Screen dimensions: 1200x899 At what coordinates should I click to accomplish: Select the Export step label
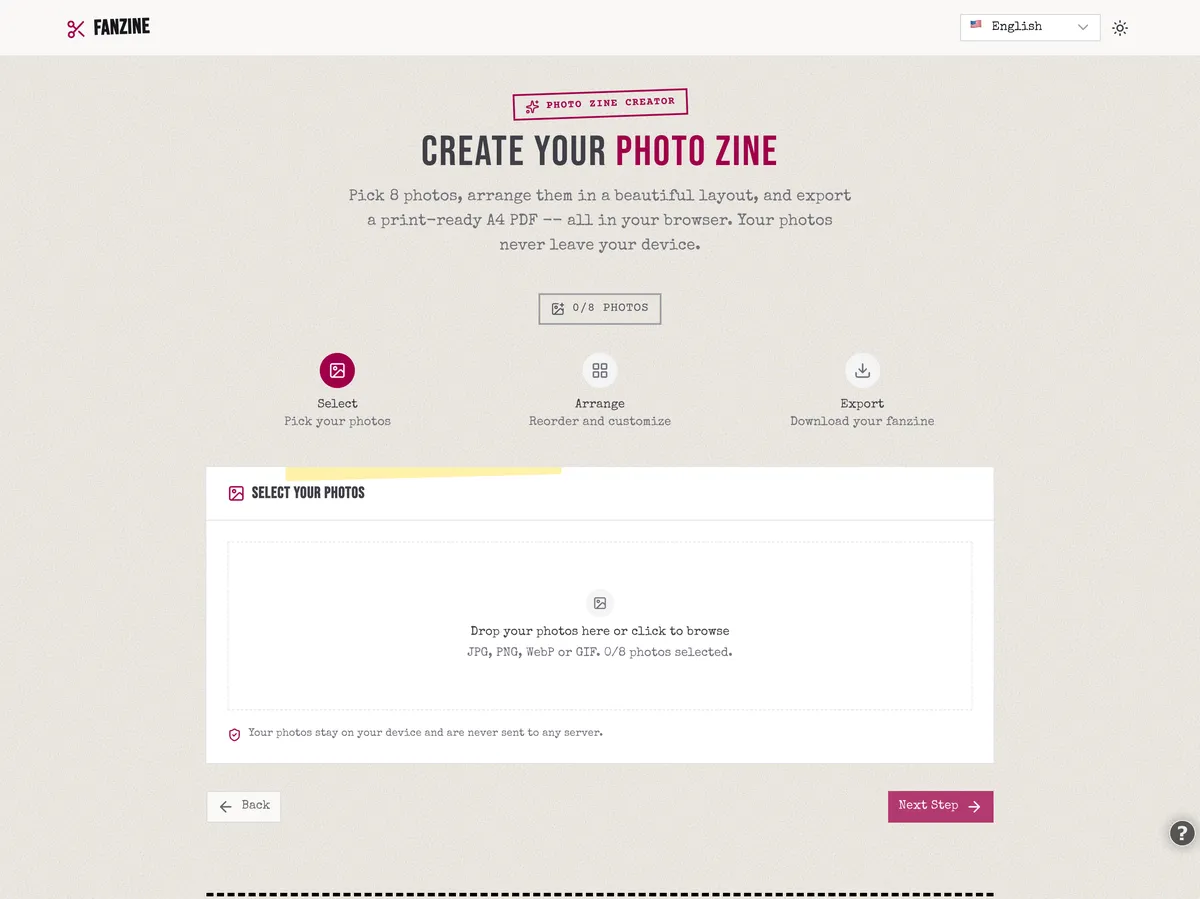coord(862,404)
